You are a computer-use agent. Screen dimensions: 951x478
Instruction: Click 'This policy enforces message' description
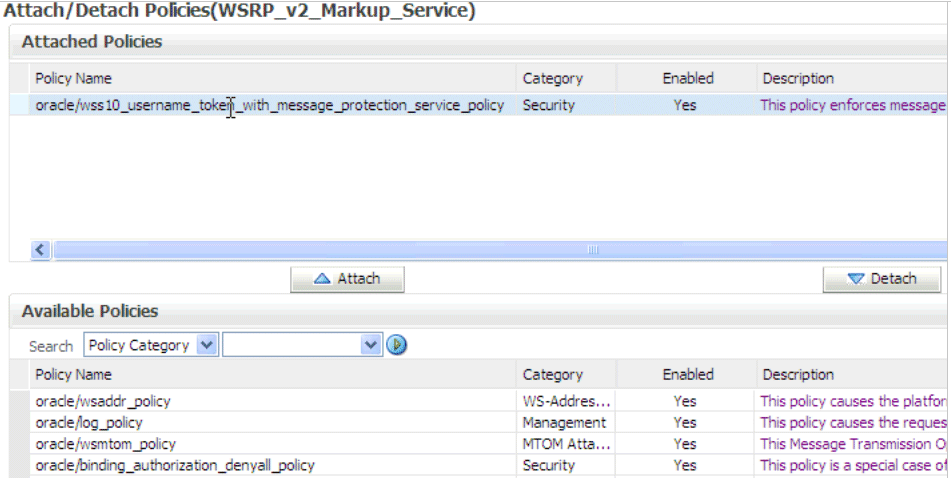point(853,105)
